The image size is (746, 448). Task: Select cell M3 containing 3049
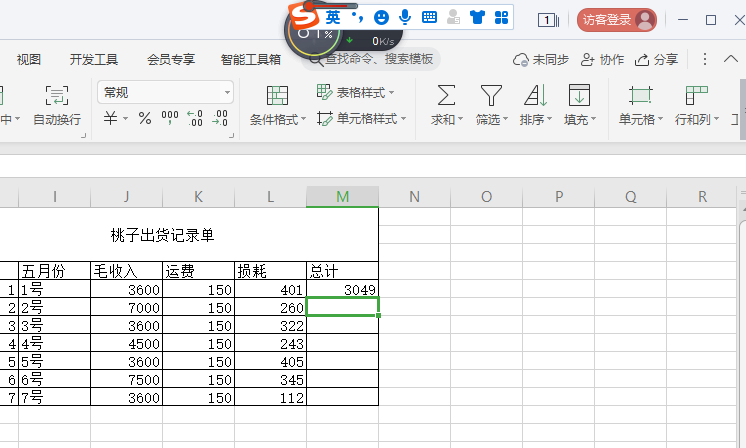point(343,290)
